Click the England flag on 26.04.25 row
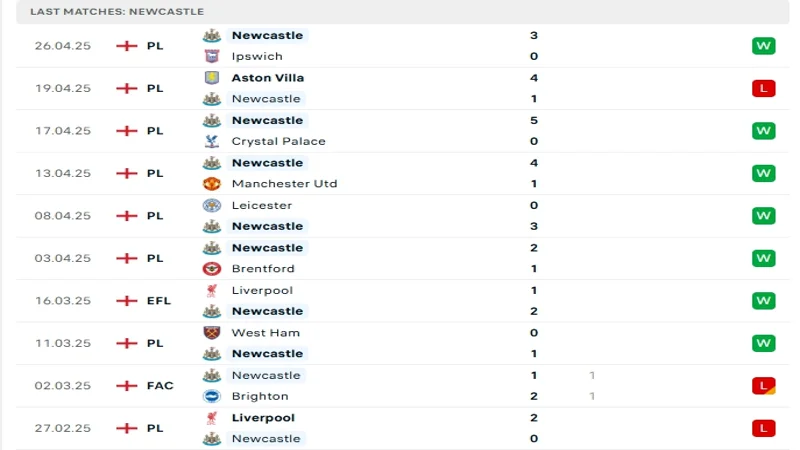 (127, 46)
